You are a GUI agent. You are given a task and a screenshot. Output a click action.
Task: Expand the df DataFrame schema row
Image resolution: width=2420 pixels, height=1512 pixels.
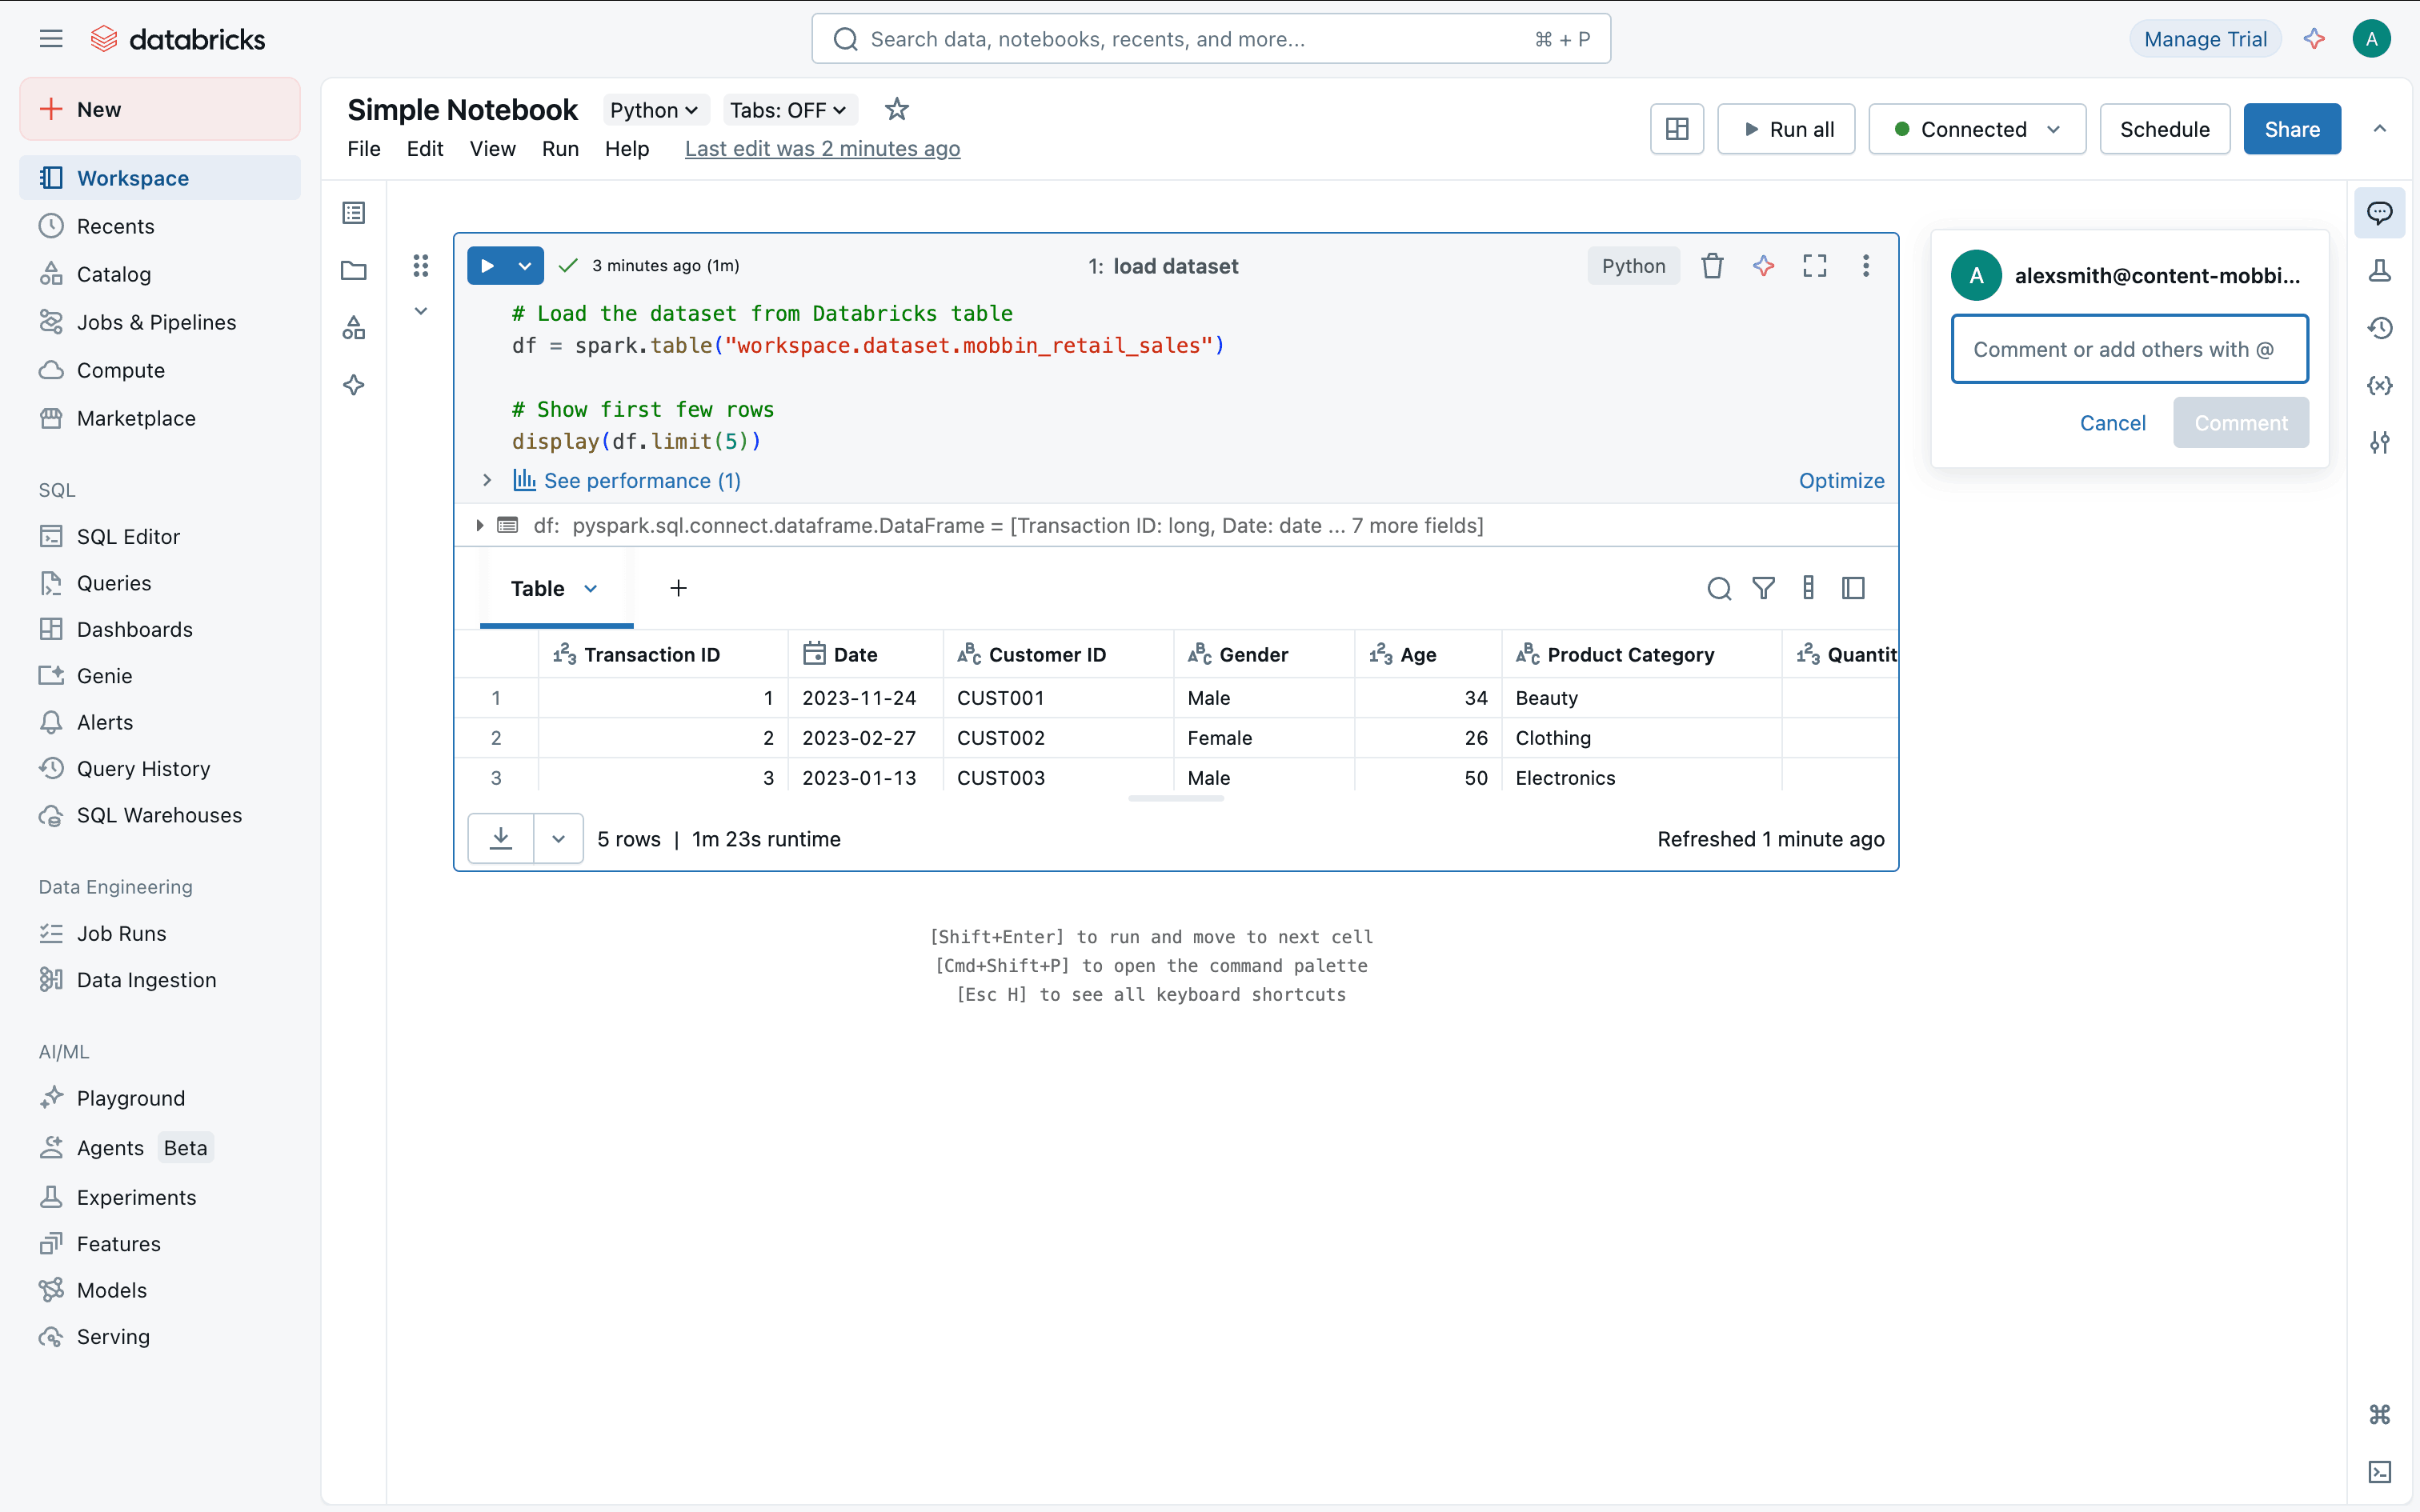[x=480, y=525]
